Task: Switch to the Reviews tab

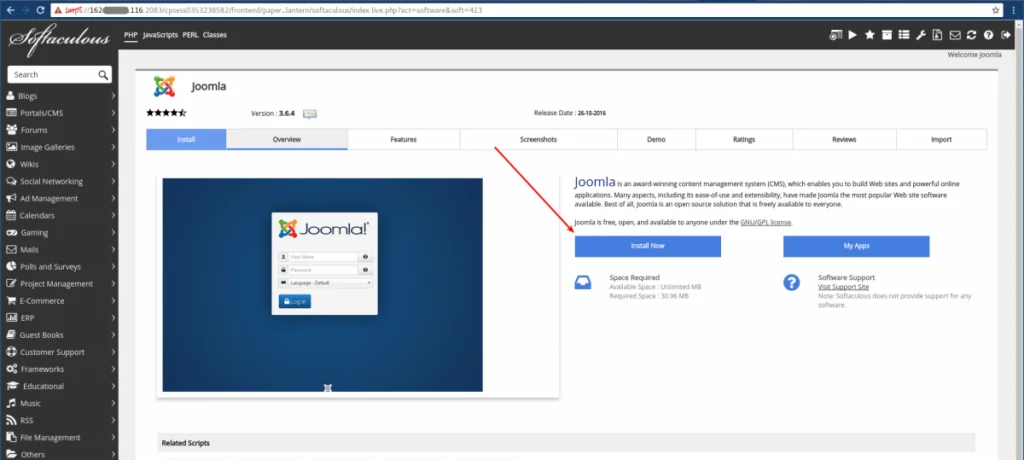Action: (x=844, y=139)
